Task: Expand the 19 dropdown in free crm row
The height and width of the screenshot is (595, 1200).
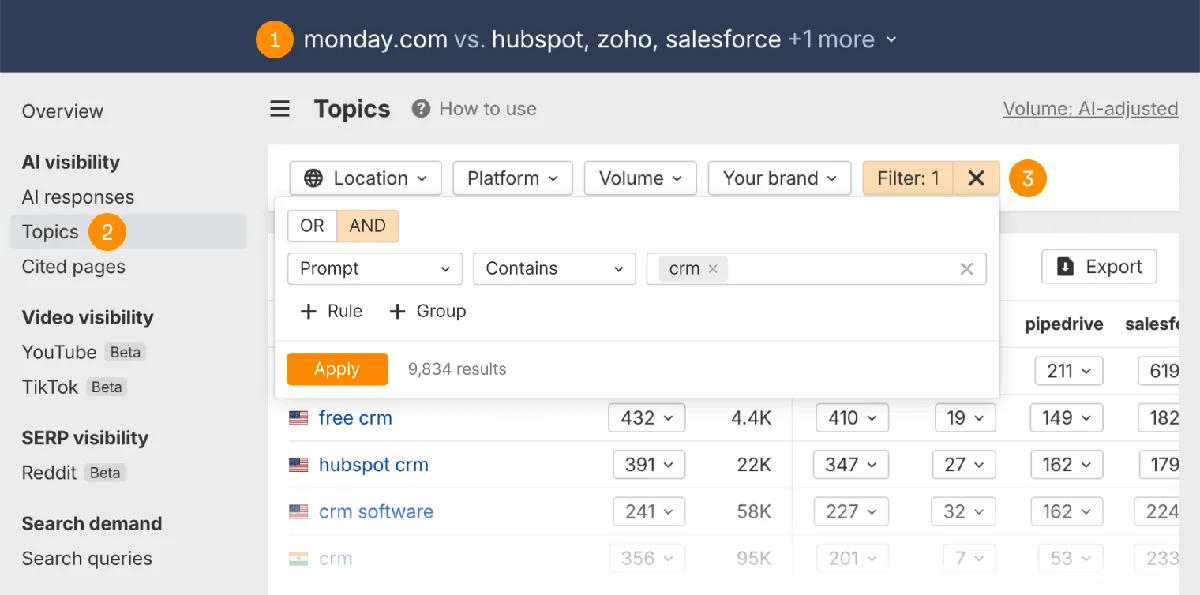Action: tap(965, 418)
